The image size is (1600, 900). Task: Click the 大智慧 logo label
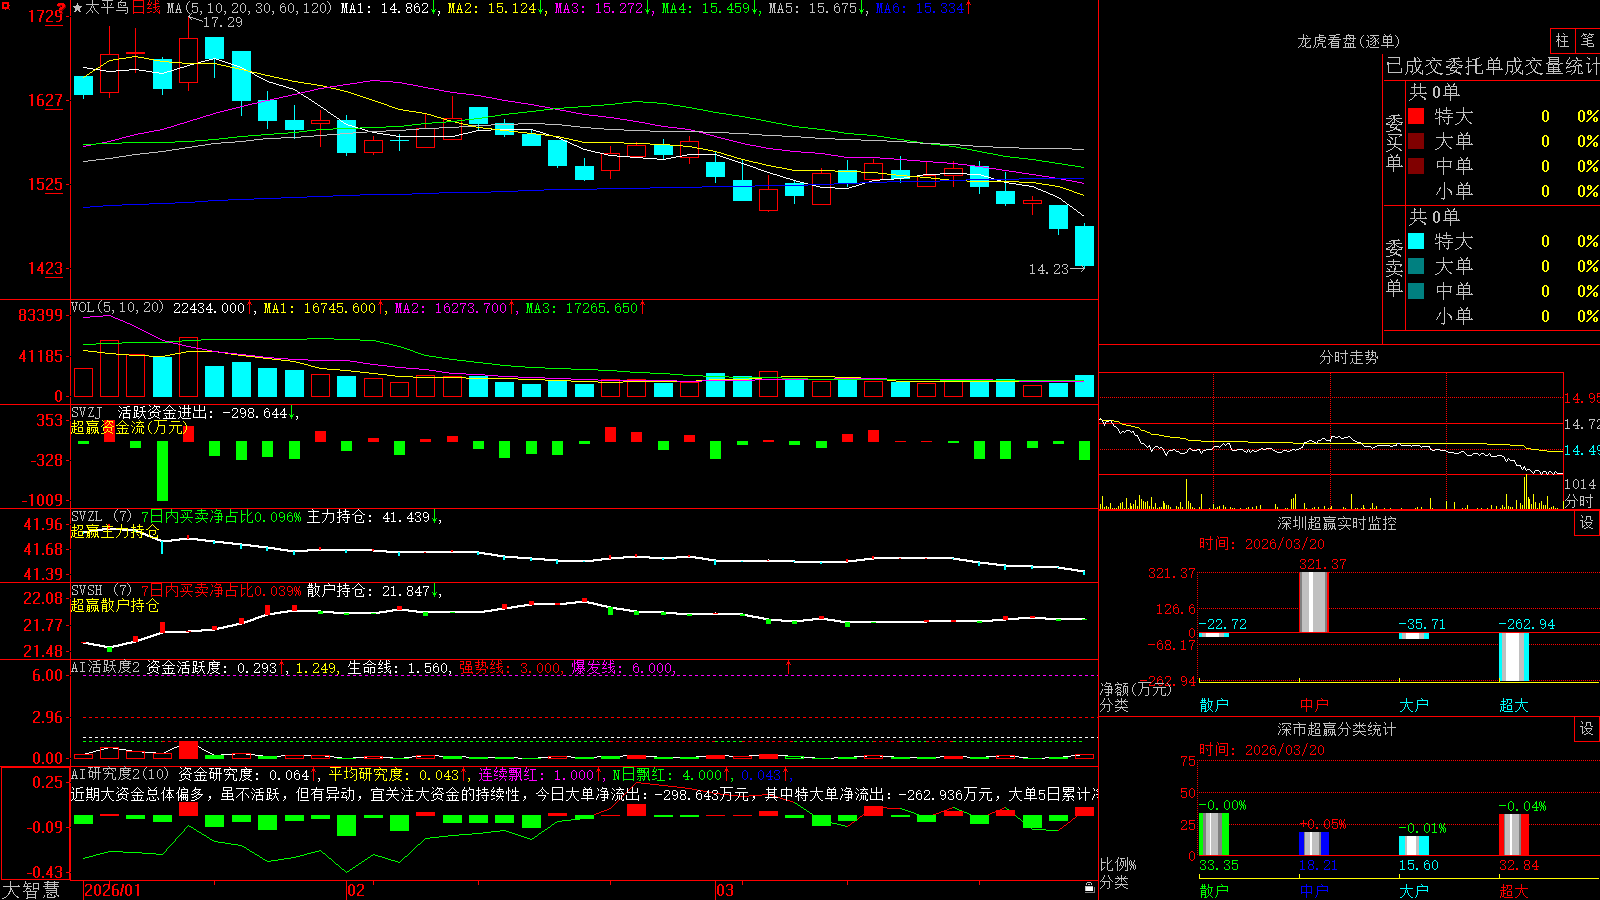click(x=31, y=889)
